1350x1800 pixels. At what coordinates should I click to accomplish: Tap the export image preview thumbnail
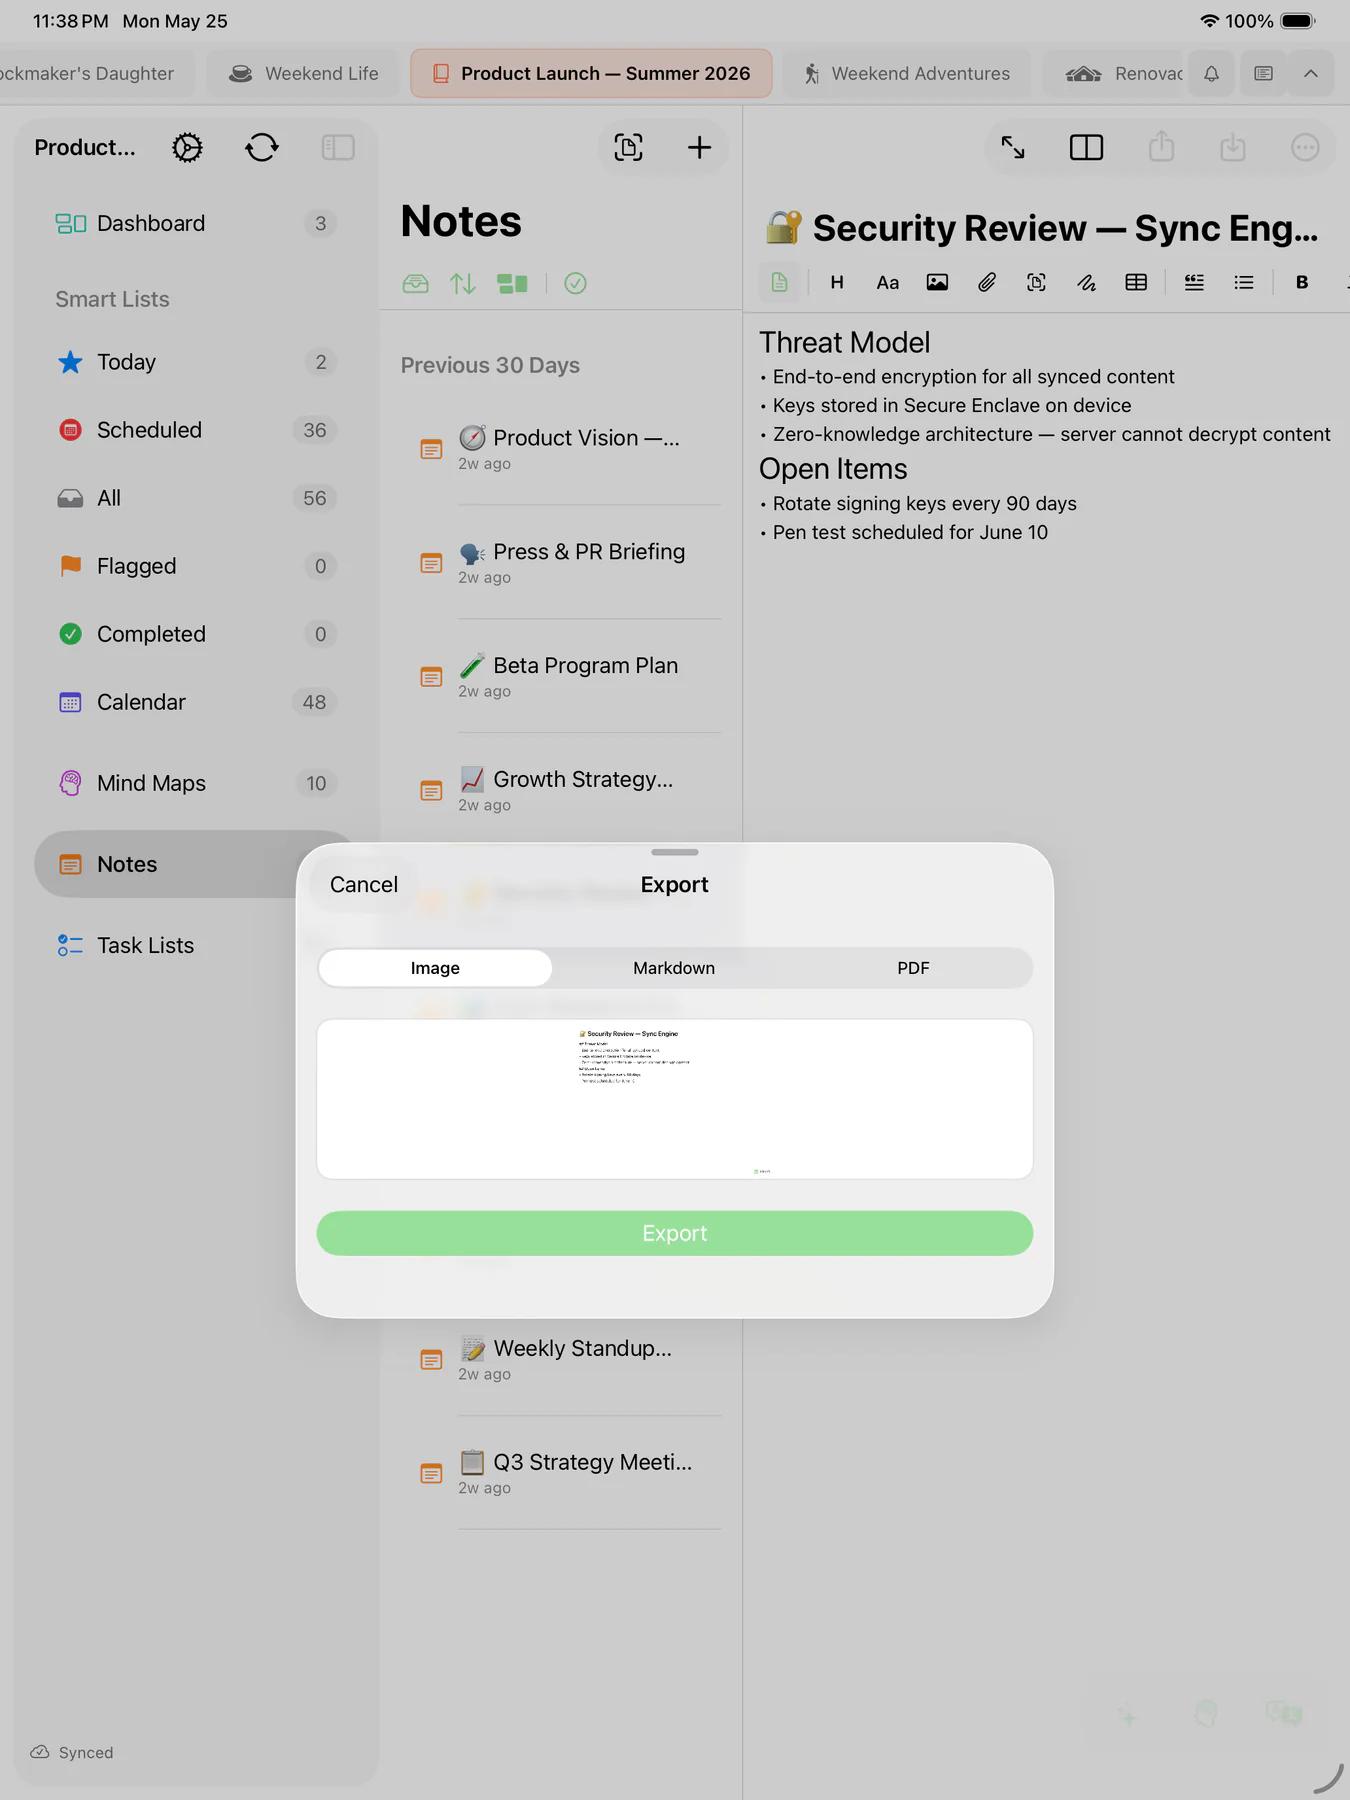pyautogui.click(x=675, y=1099)
